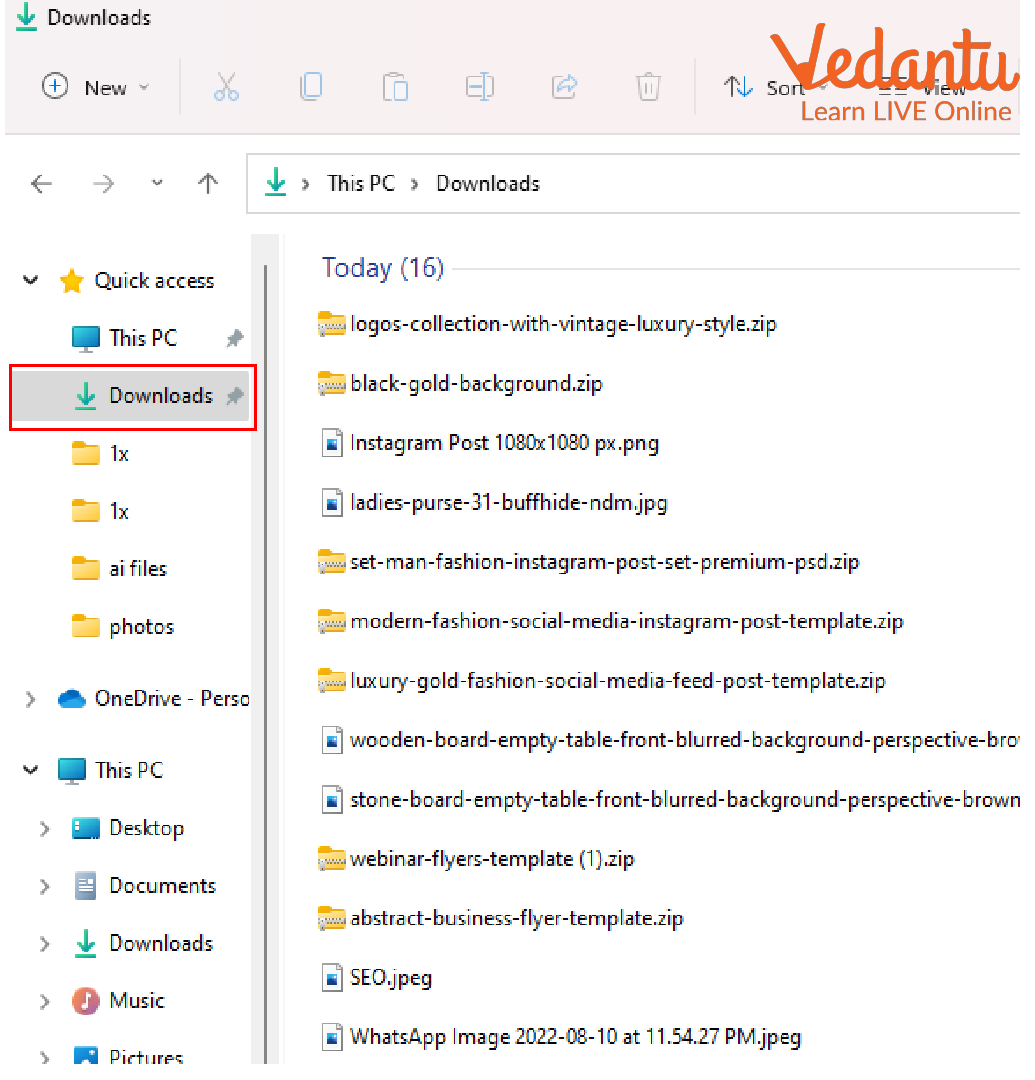Collapse the Quick access tree section
Viewport: 1035px width, 1080px height.
pyautogui.click(x=31, y=281)
